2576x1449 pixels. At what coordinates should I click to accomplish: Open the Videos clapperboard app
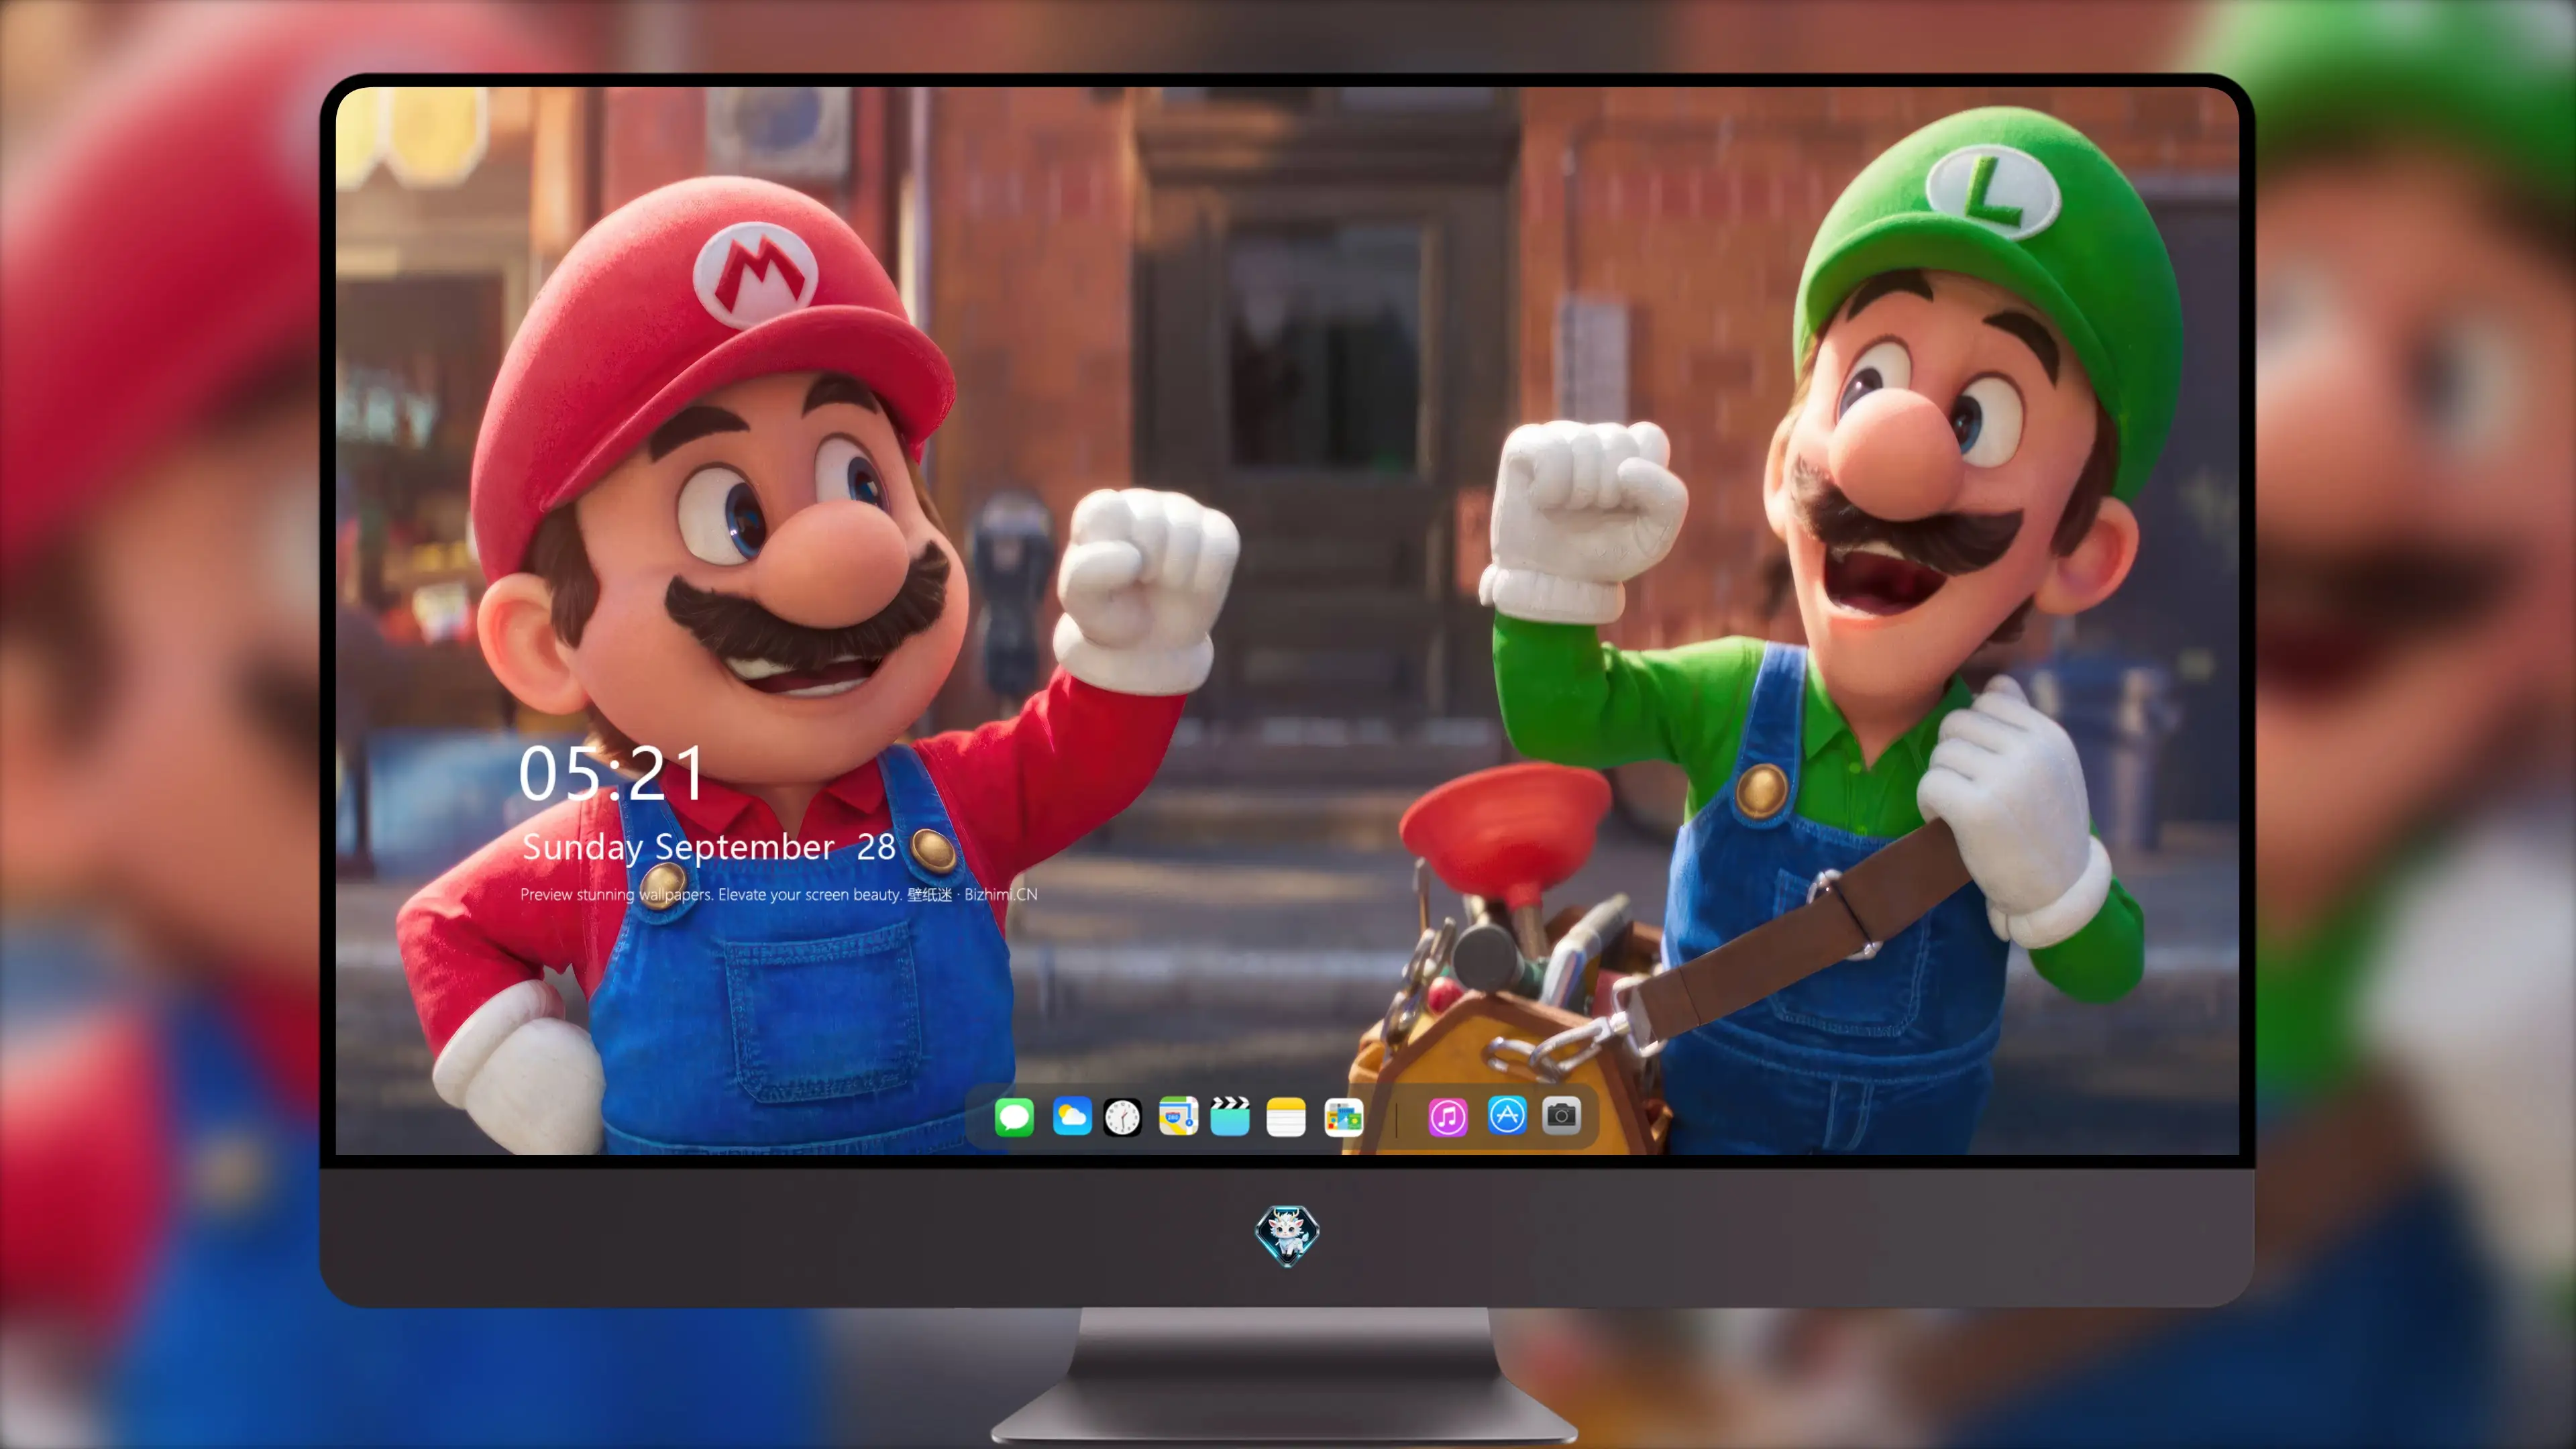tap(1230, 1116)
